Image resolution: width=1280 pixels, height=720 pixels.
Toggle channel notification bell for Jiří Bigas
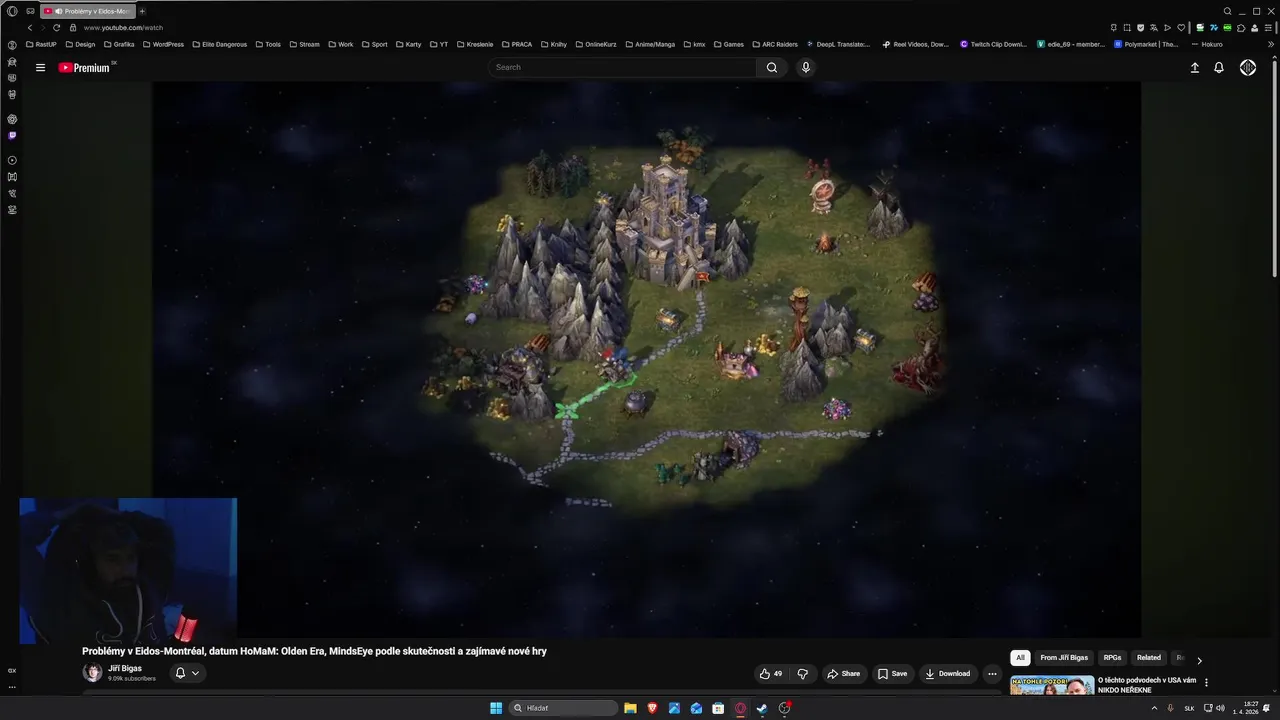pyautogui.click(x=187, y=673)
